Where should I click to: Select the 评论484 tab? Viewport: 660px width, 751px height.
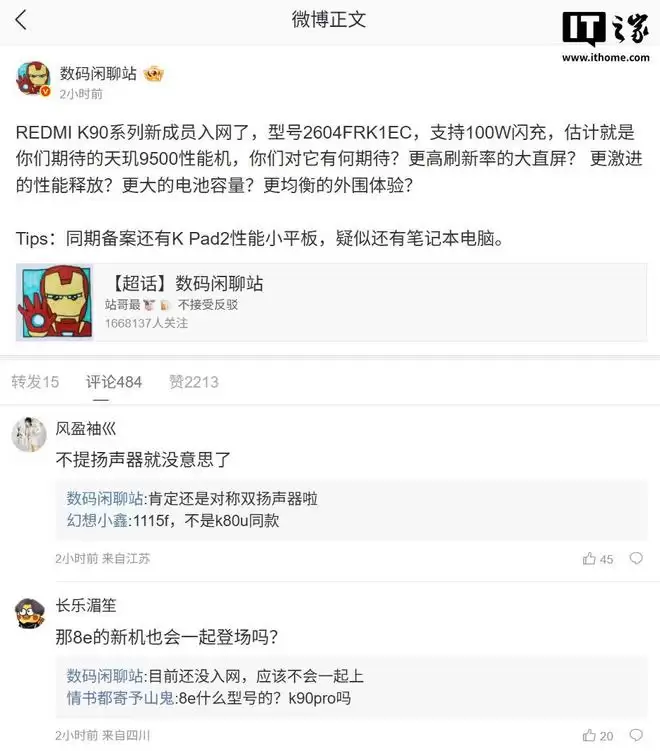click(x=114, y=382)
